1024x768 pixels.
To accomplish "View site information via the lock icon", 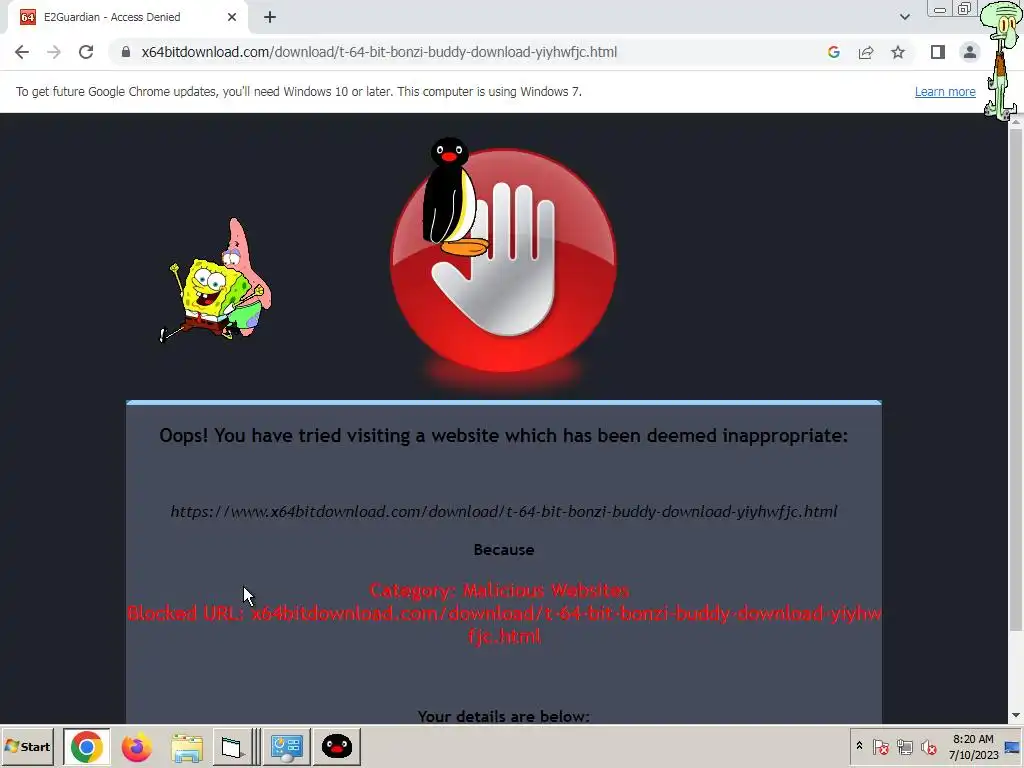I will pyautogui.click(x=126, y=52).
